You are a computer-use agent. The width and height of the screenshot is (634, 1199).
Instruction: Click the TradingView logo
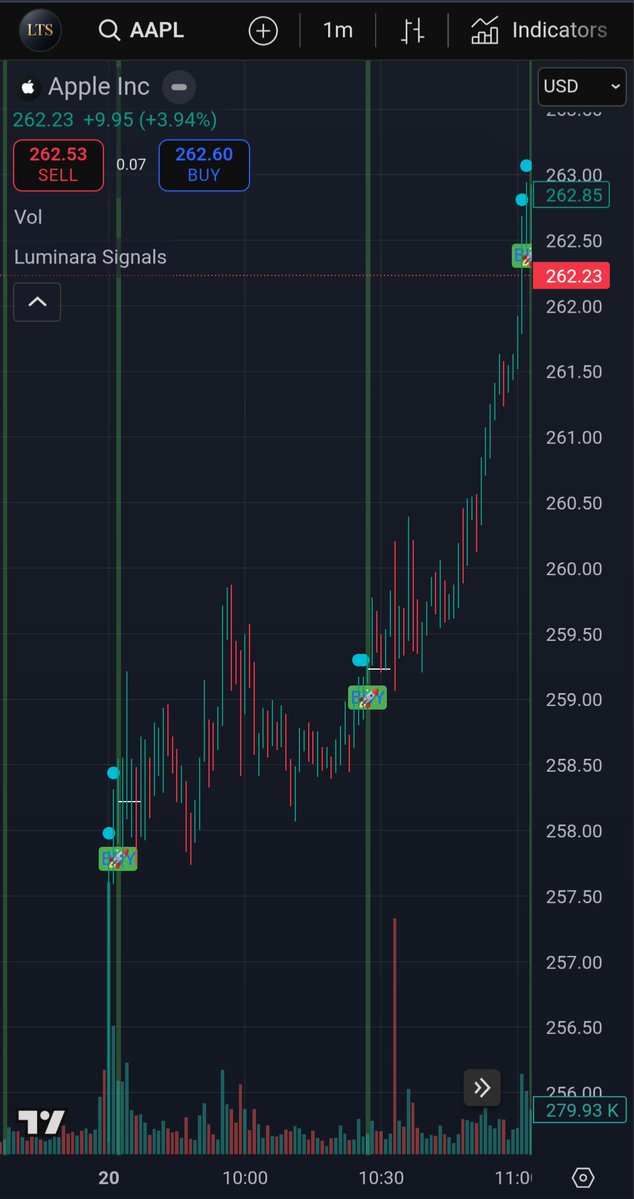(42, 1122)
